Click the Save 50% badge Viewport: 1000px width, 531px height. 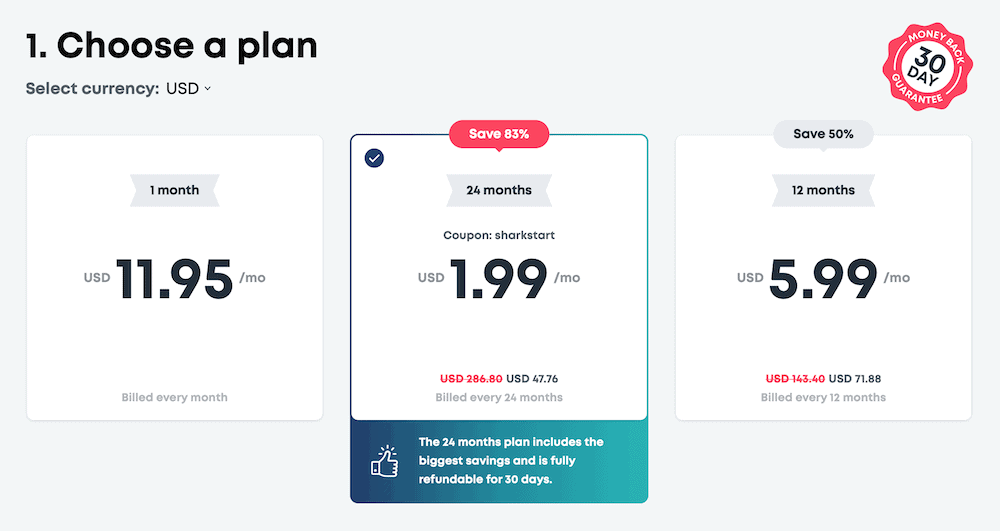tap(823, 134)
